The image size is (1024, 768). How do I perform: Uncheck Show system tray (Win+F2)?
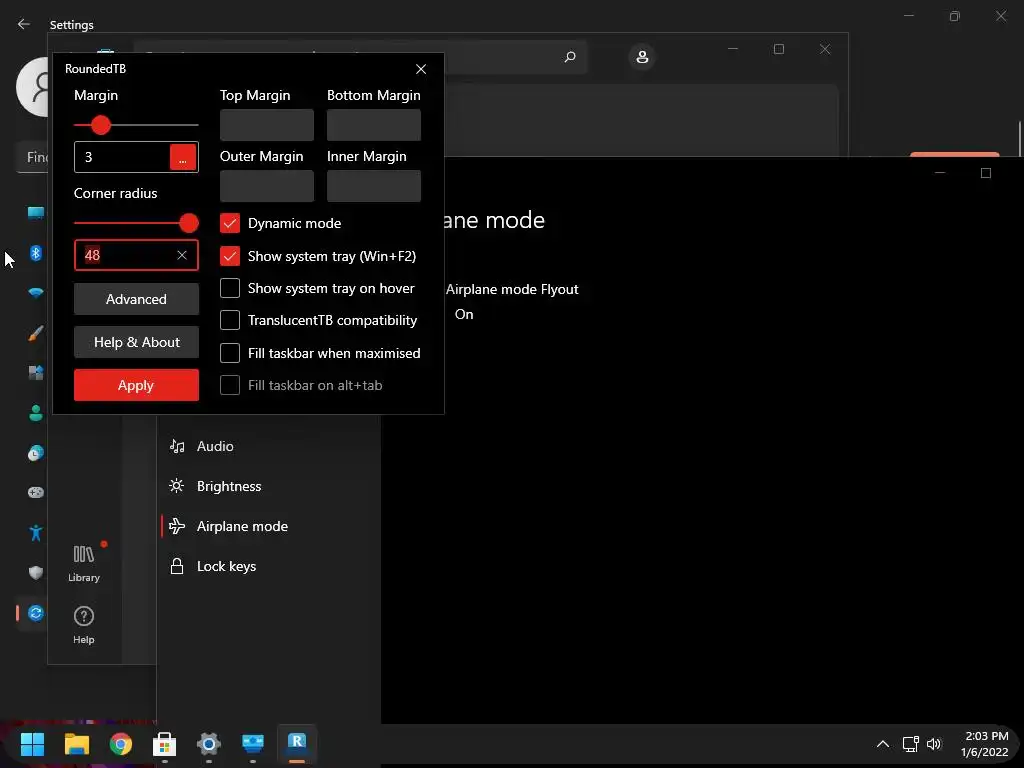[x=230, y=256]
